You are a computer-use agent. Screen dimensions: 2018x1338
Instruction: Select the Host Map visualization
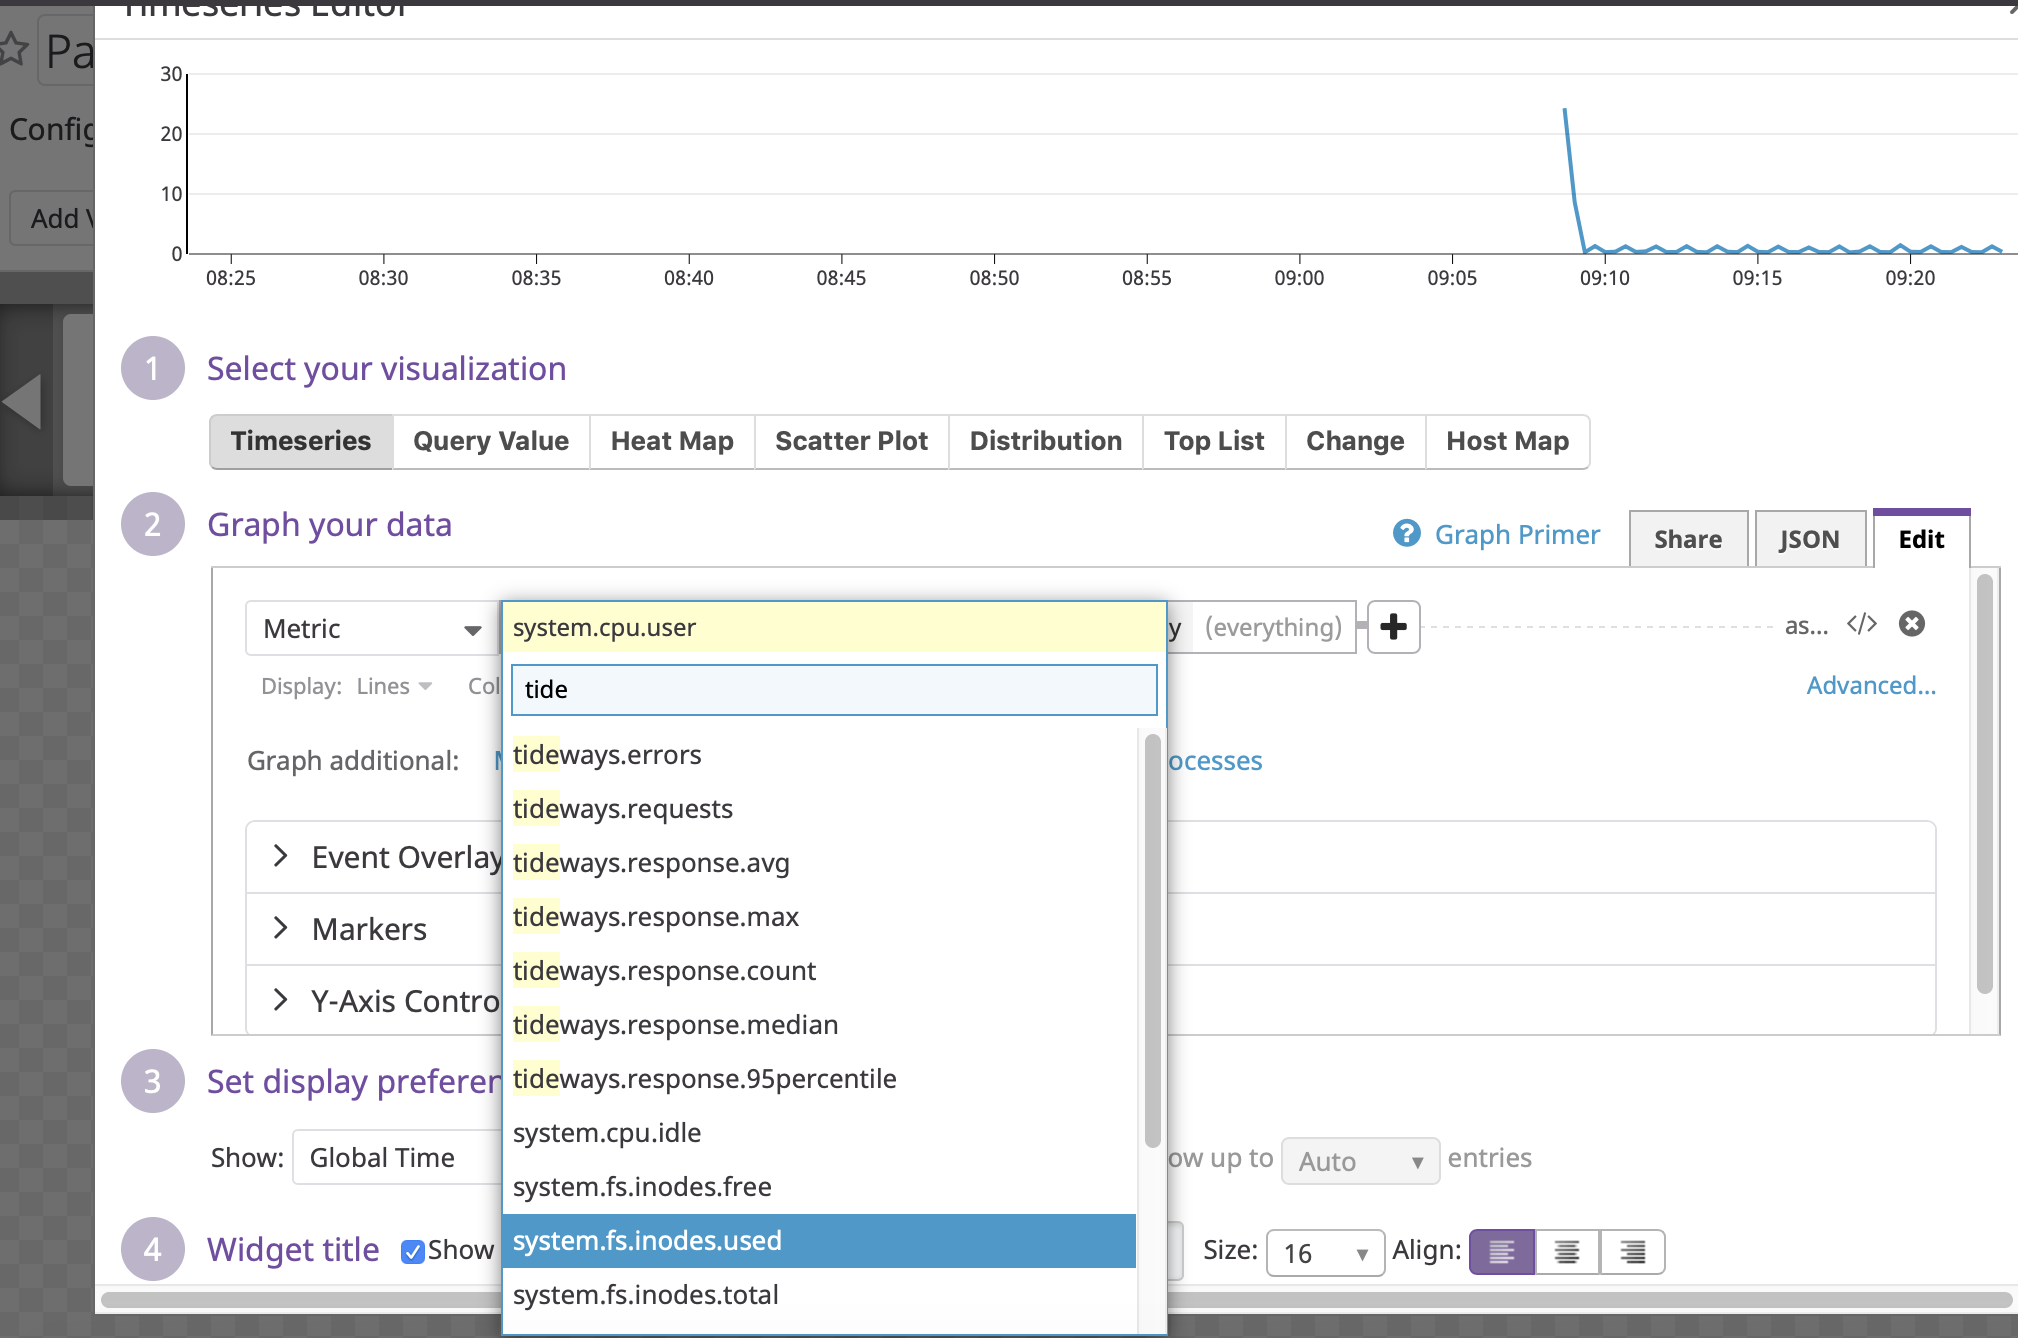coord(1507,441)
